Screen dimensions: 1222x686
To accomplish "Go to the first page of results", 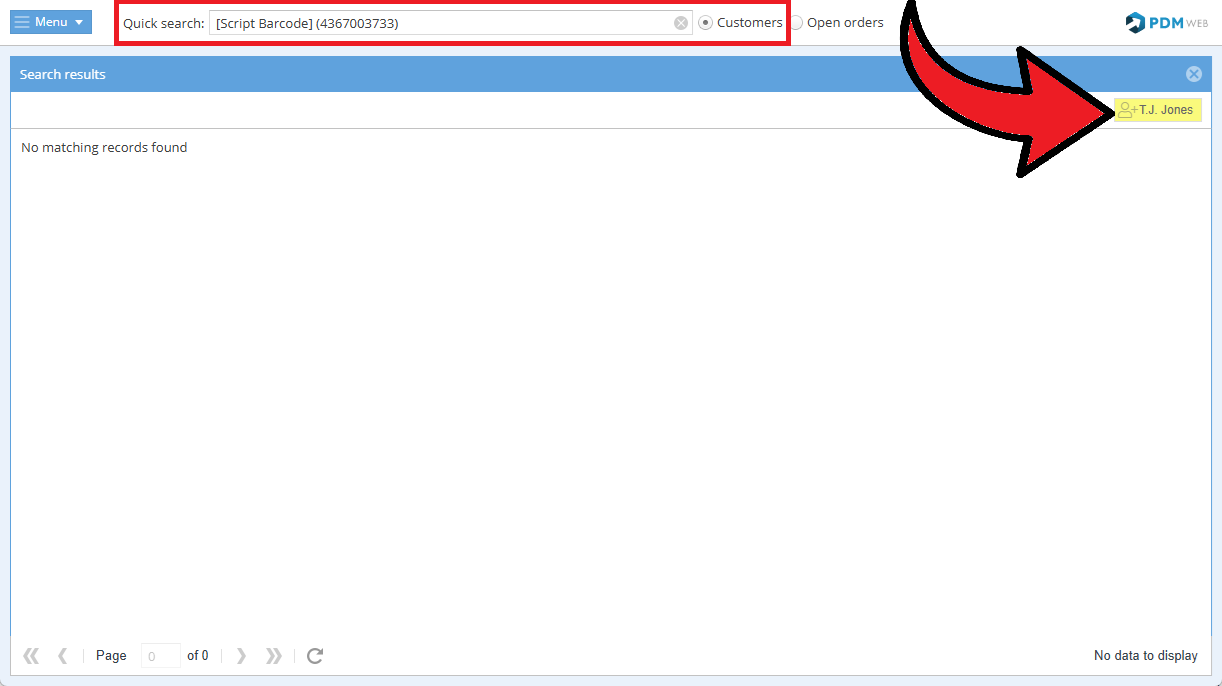I will point(31,656).
